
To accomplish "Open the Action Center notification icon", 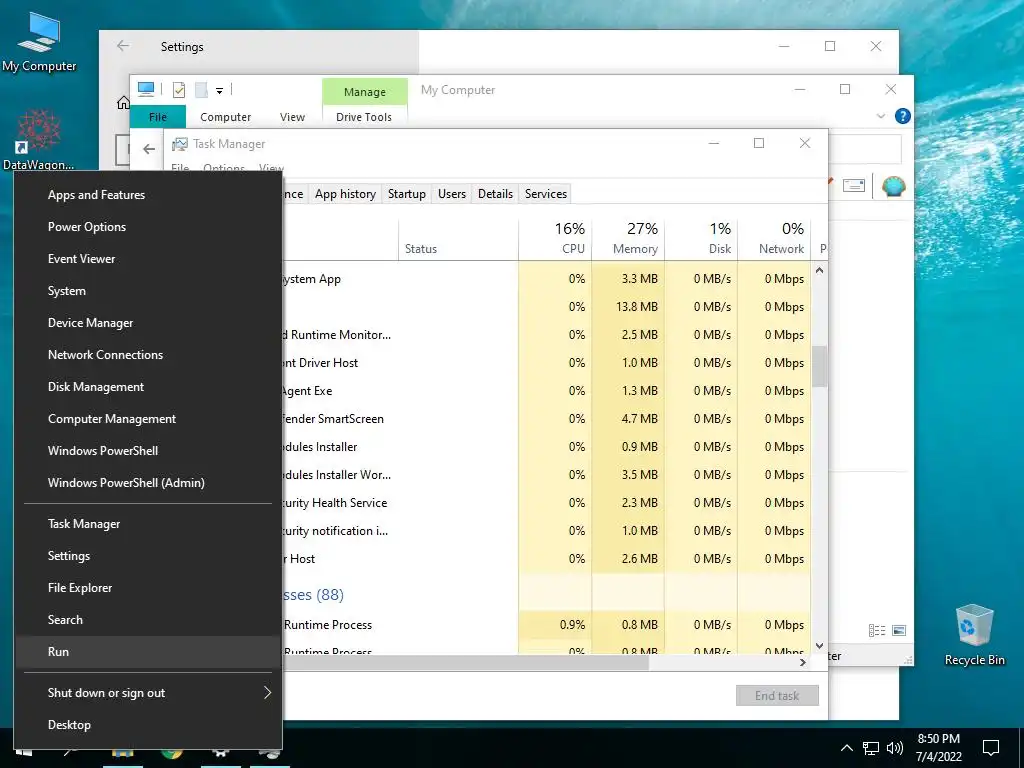I will point(991,748).
